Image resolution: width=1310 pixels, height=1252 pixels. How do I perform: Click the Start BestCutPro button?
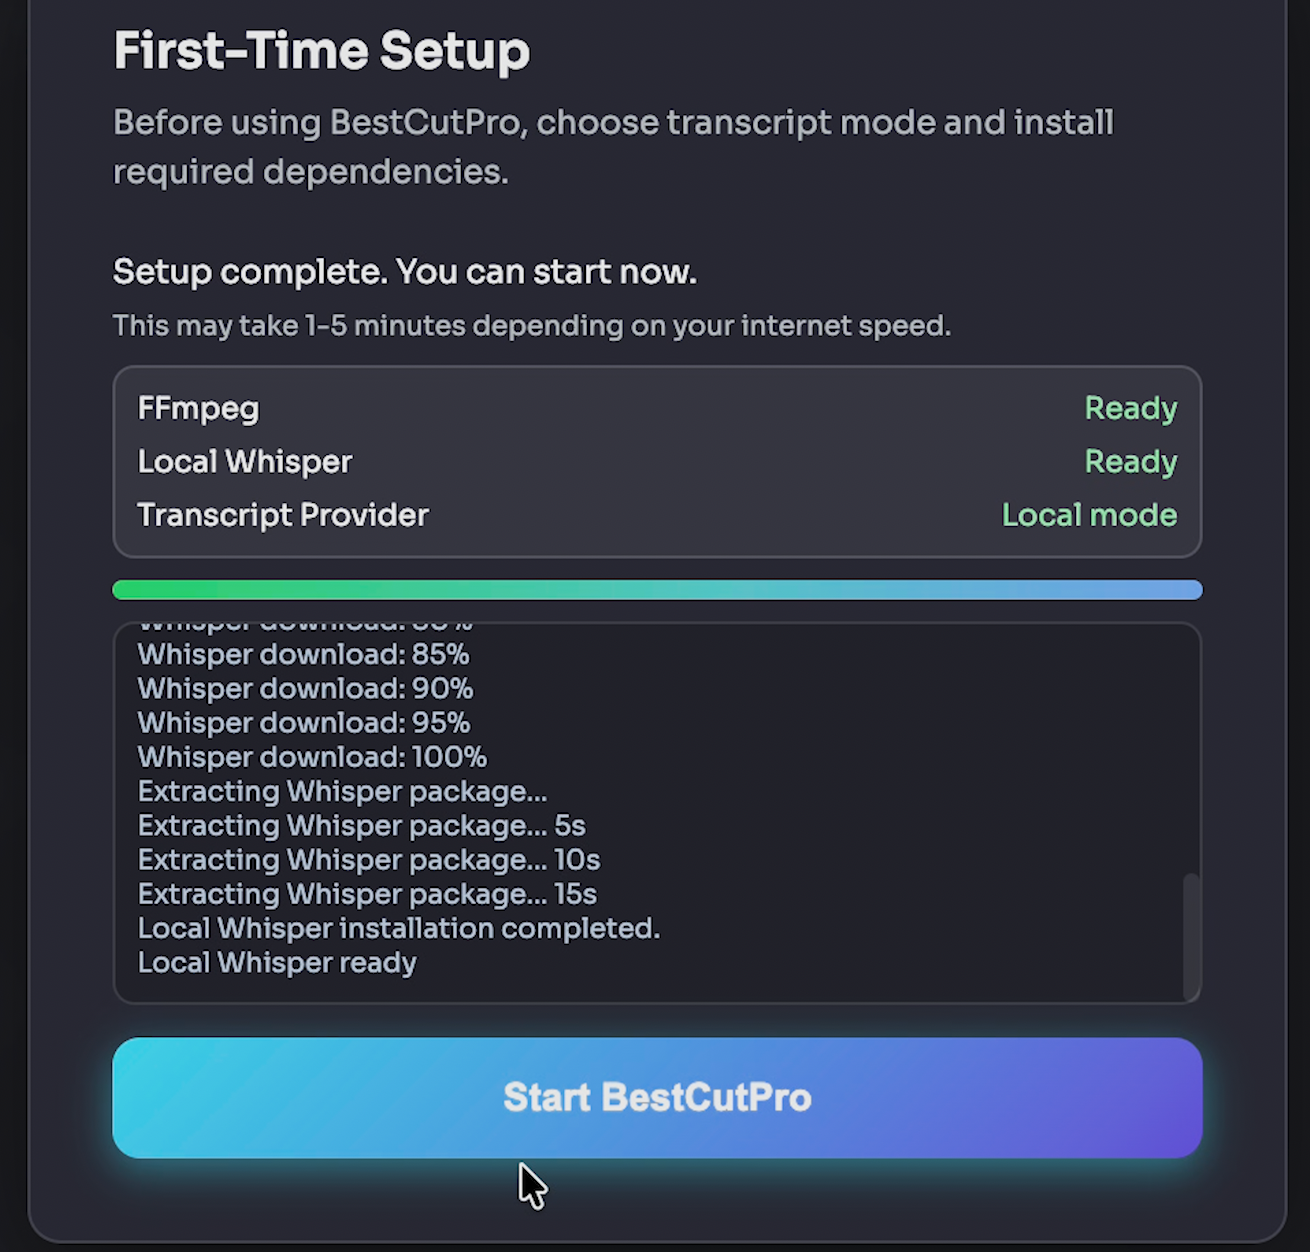coord(656,1097)
